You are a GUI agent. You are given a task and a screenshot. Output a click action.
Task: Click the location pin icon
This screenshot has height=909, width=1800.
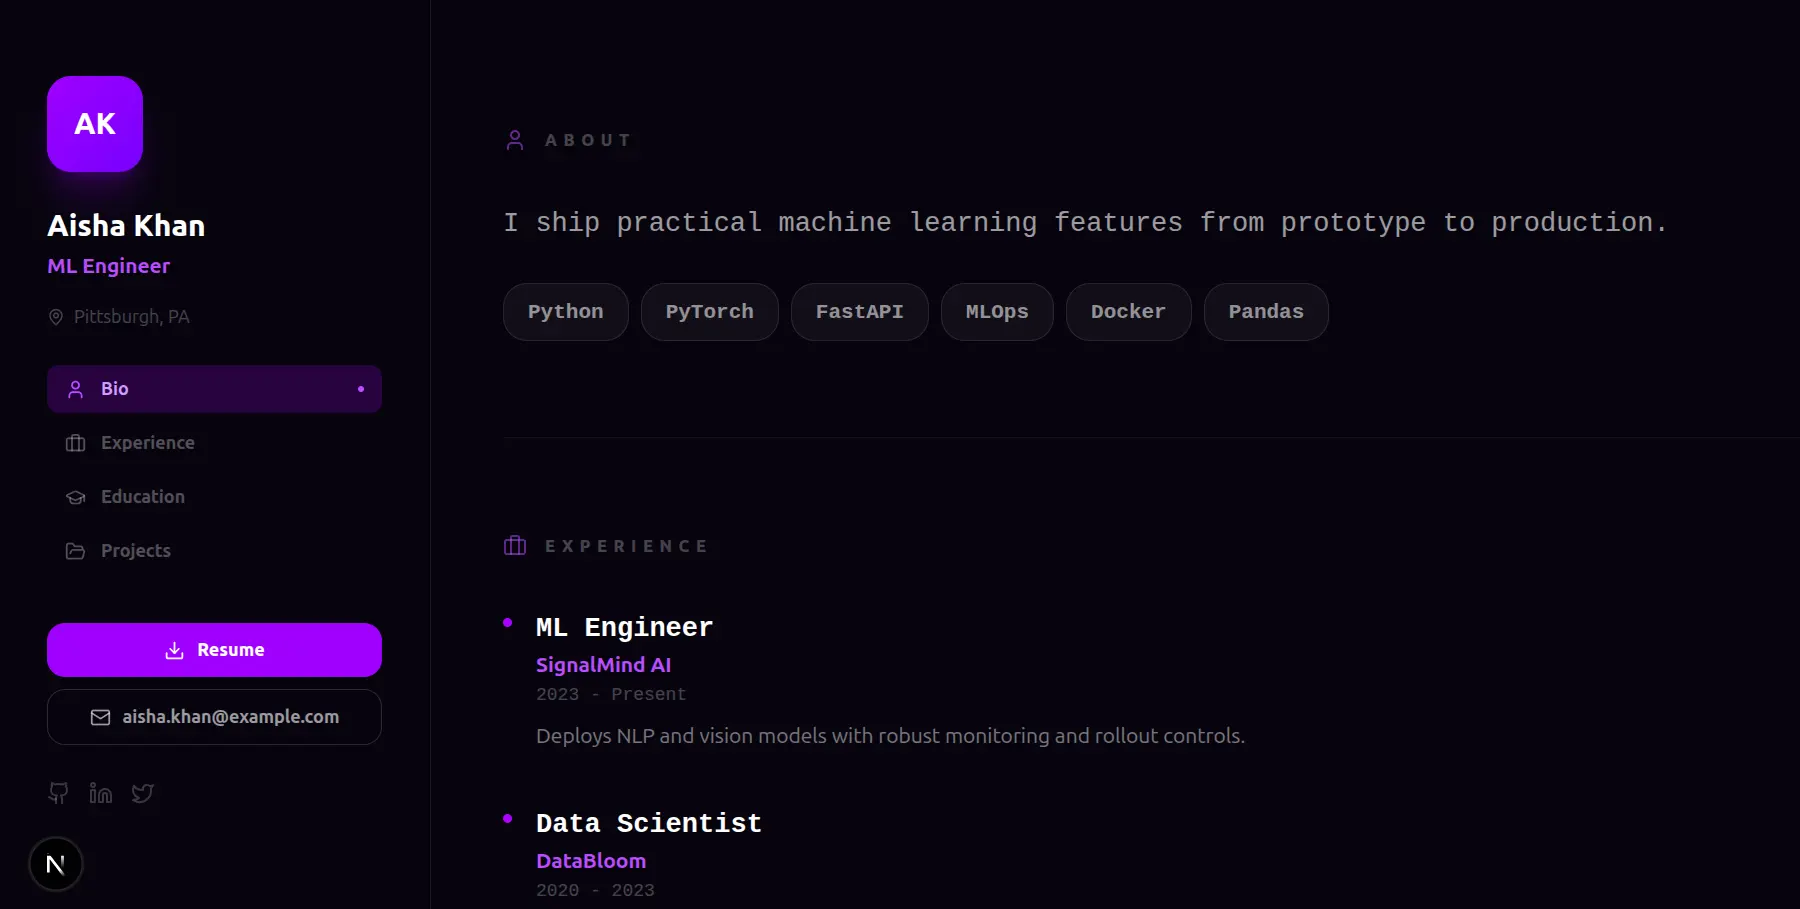point(56,317)
